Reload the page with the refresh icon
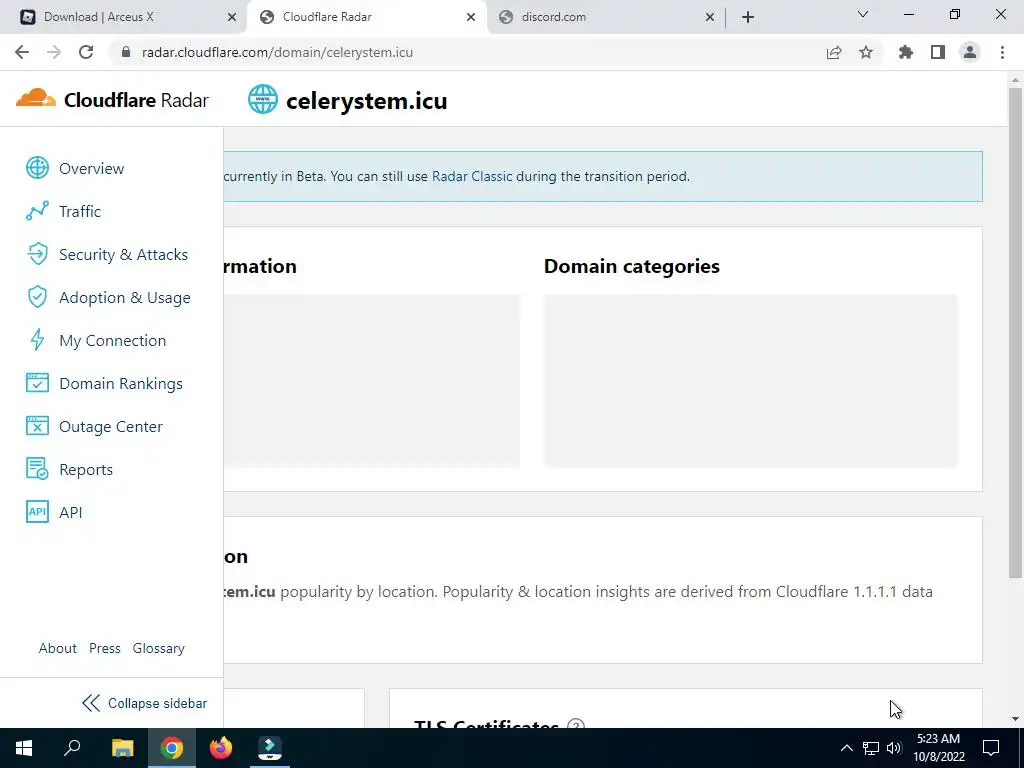The image size is (1024, 768). (86, 52)
